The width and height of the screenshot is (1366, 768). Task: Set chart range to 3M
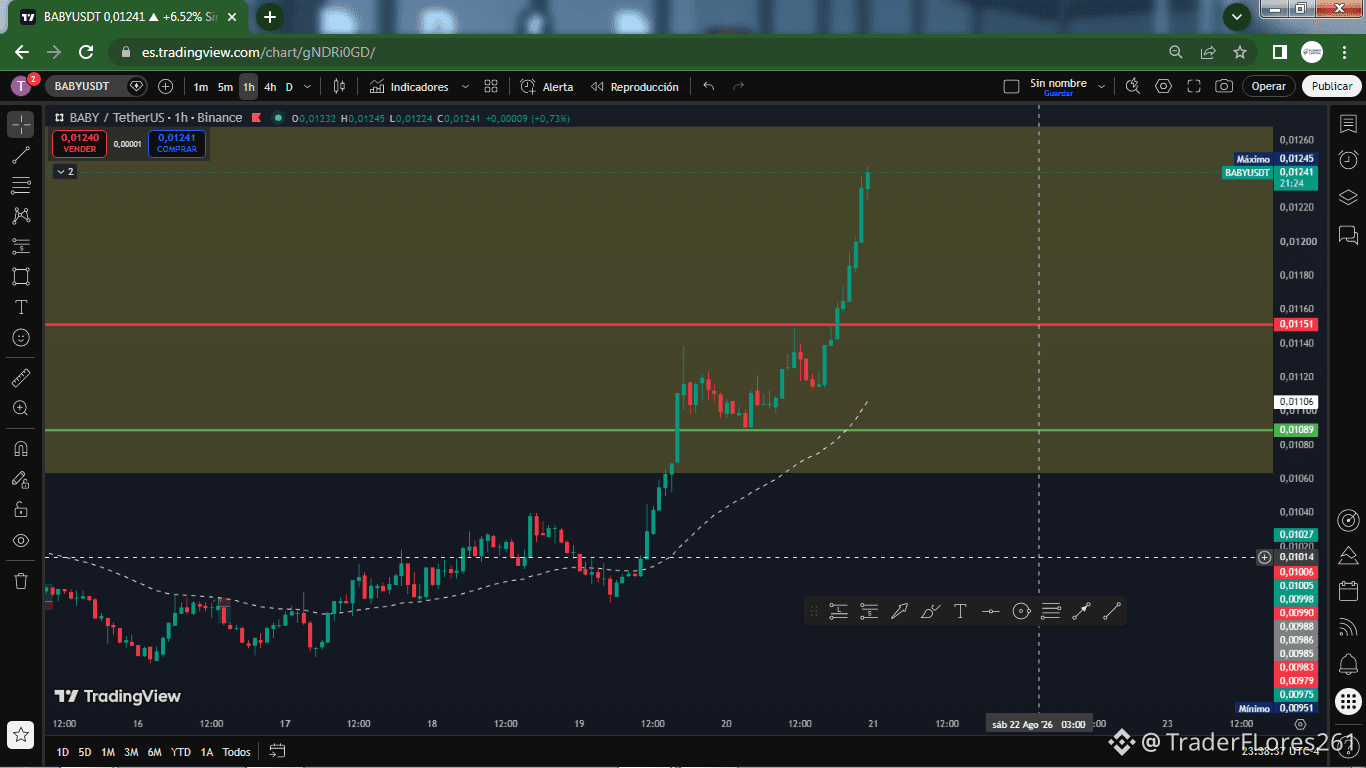click(x=131, y=752)
